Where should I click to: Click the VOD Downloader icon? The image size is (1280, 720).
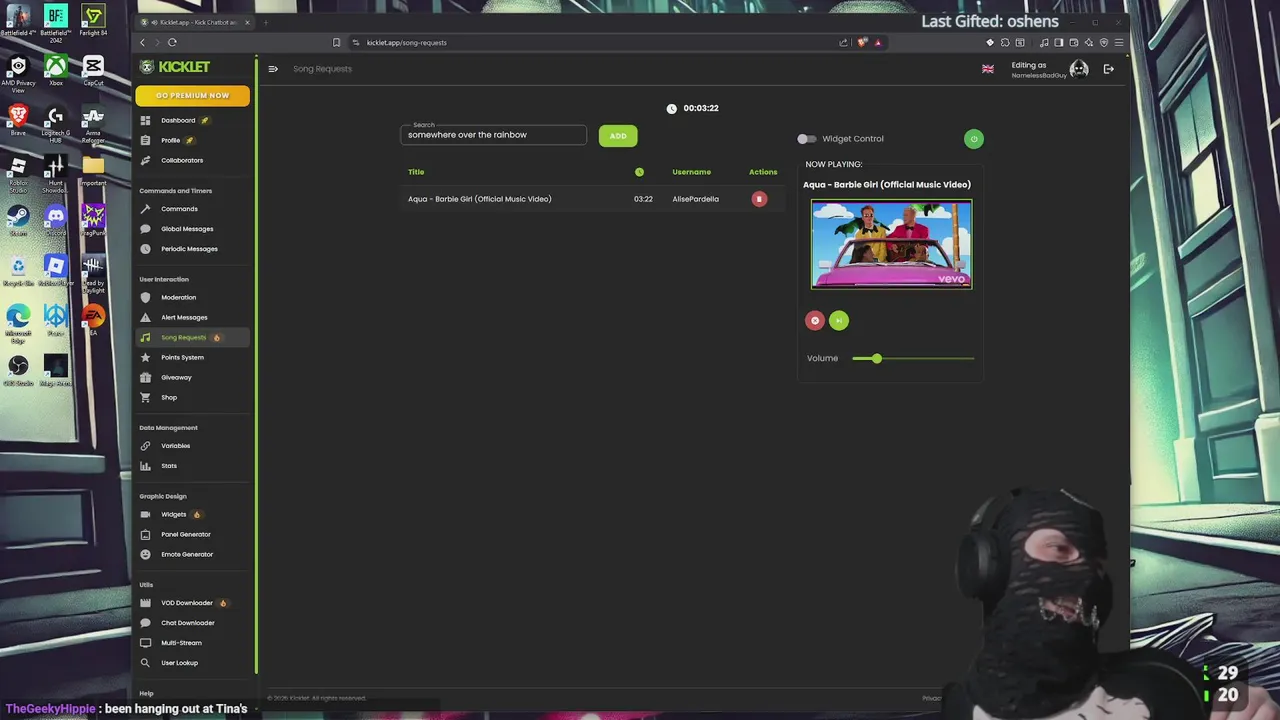[145, 603]
